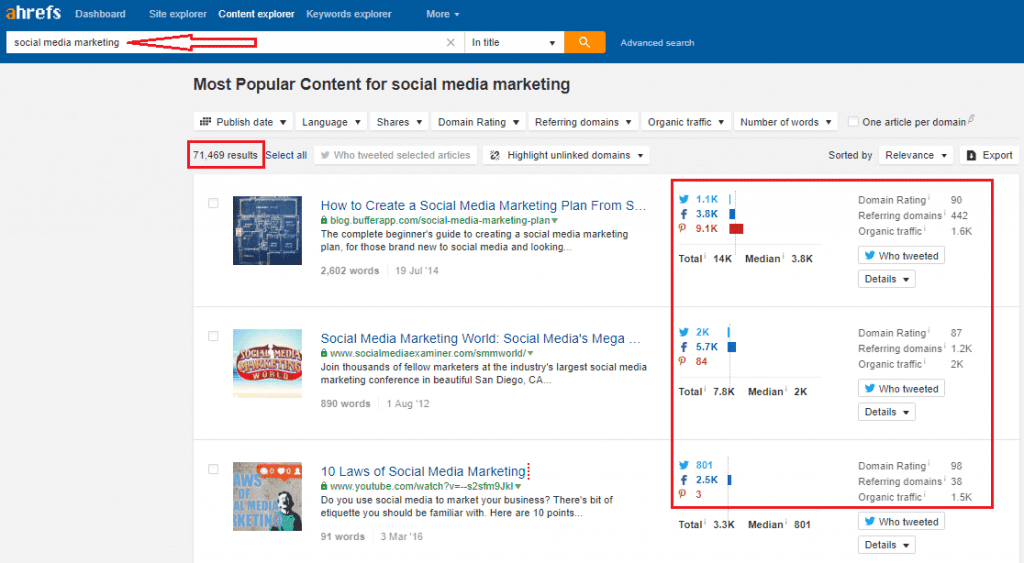Tick checkbox for 10 Laws of Social Media Marketing

pos(213,469)
